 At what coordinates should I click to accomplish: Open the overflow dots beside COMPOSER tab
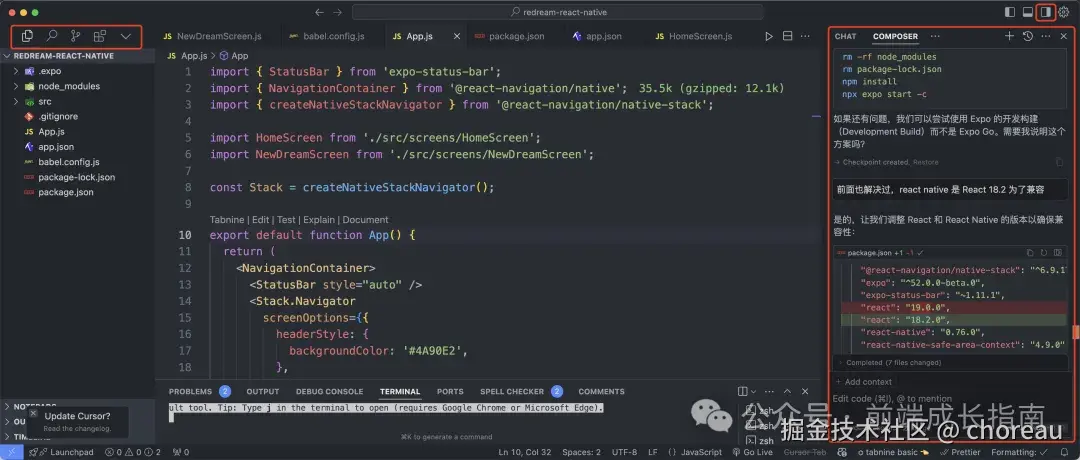(935, 36)
